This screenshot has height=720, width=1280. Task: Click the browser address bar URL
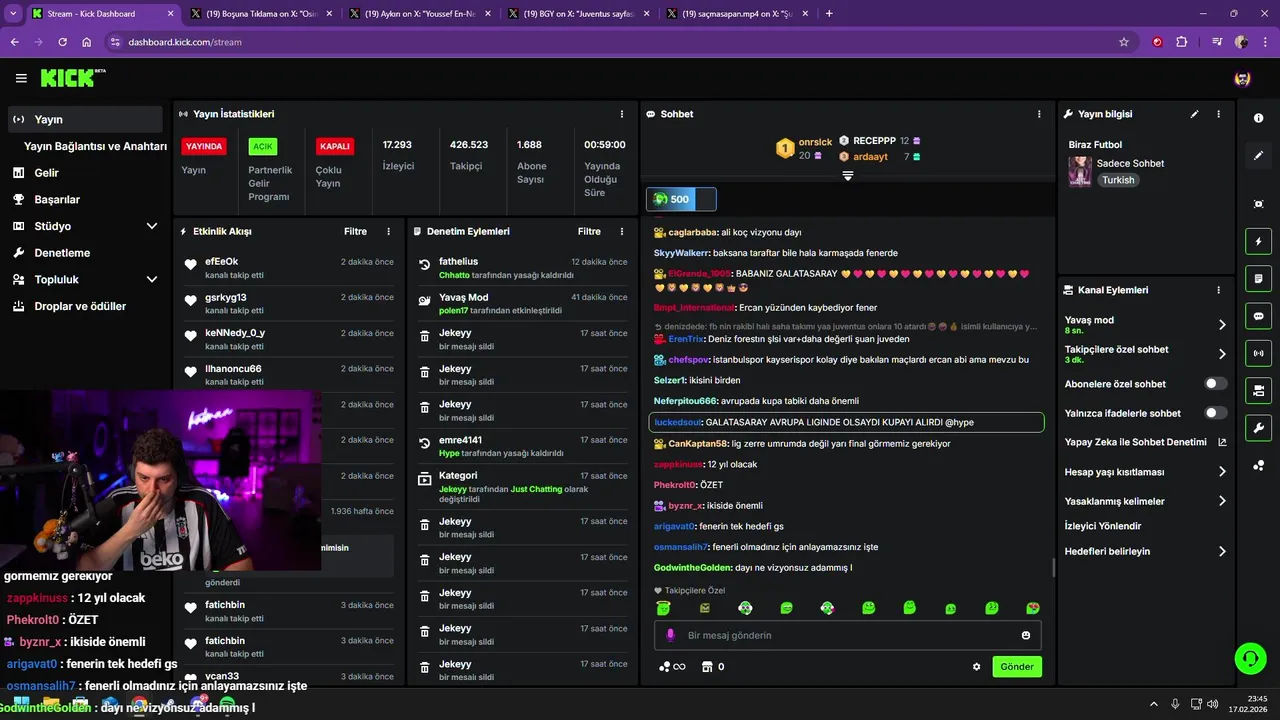pos(185,42)
